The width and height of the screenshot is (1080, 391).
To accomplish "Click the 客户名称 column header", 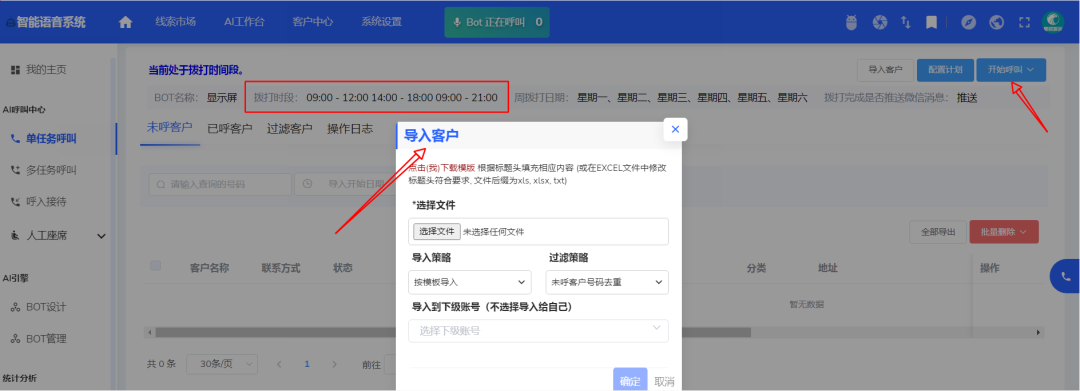I will point(209,268).
